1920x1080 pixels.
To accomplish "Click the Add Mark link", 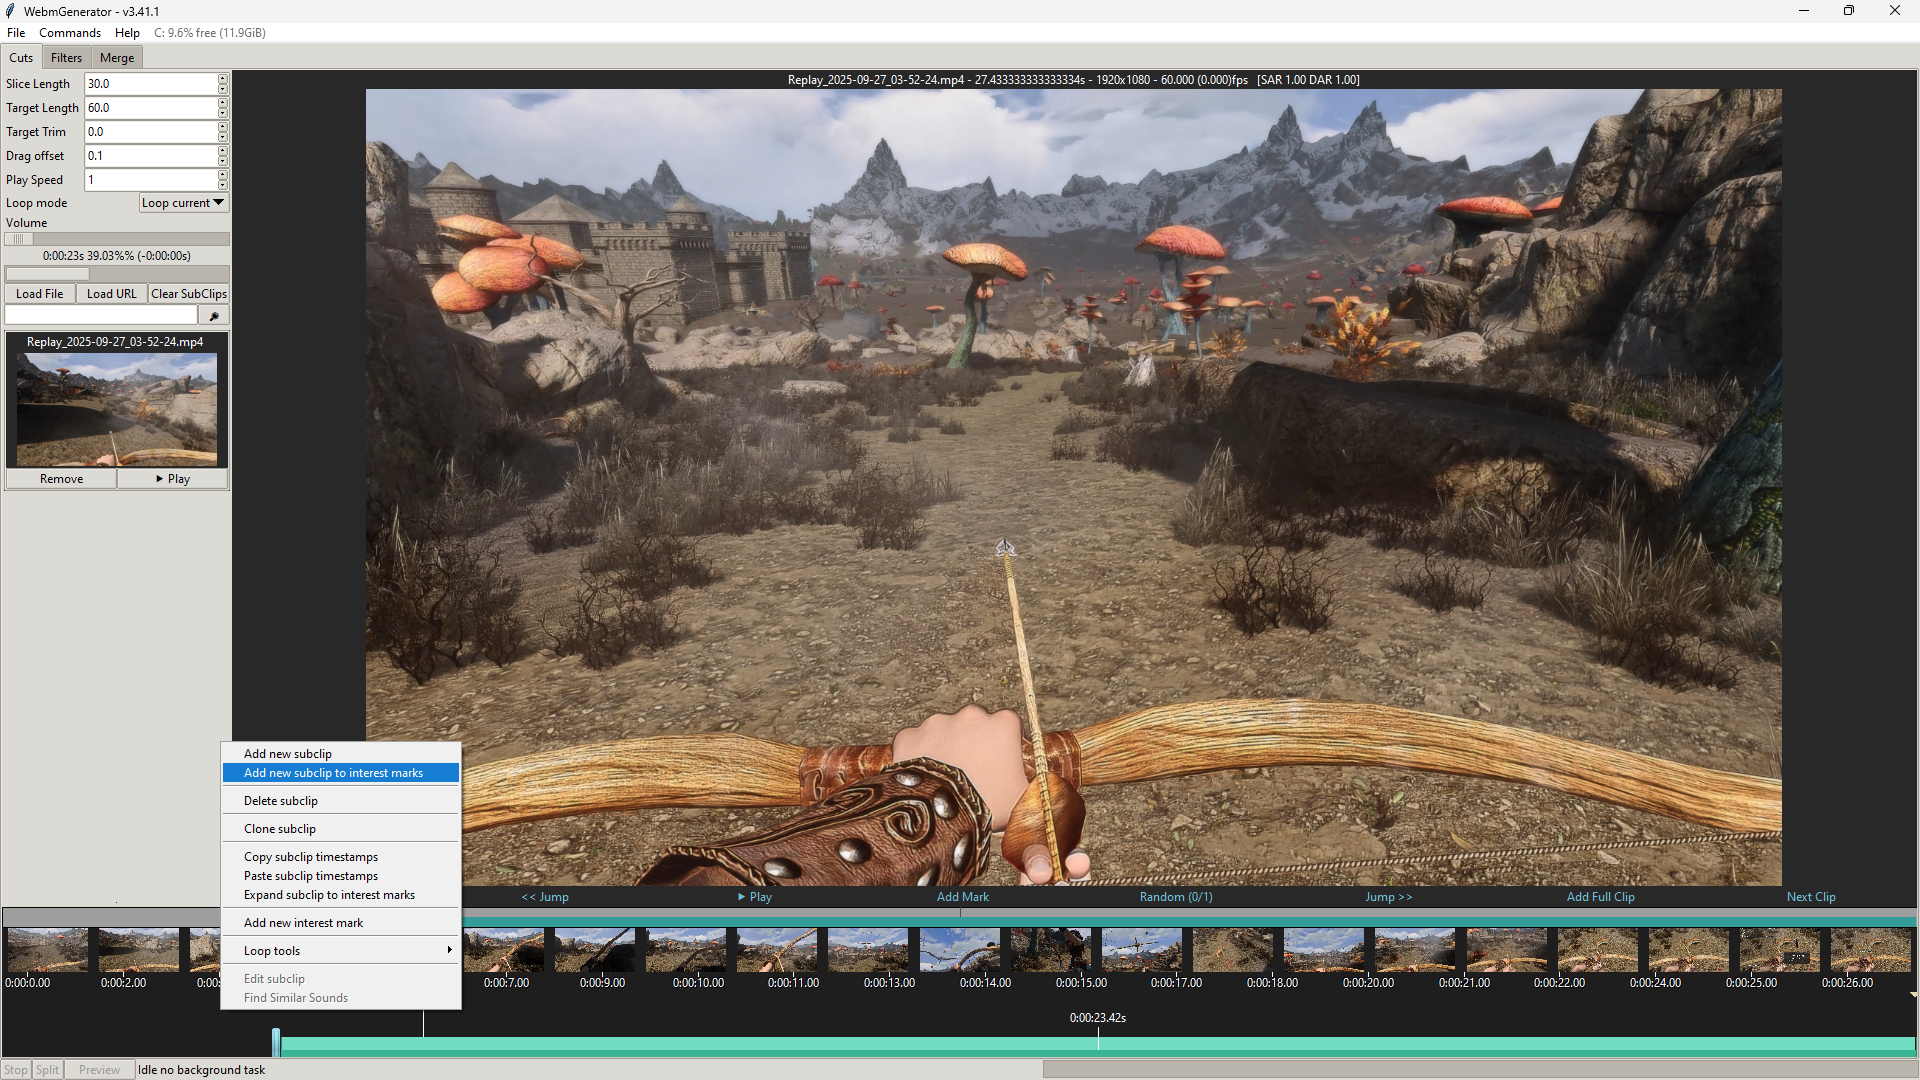I will (x=962, y=897).
